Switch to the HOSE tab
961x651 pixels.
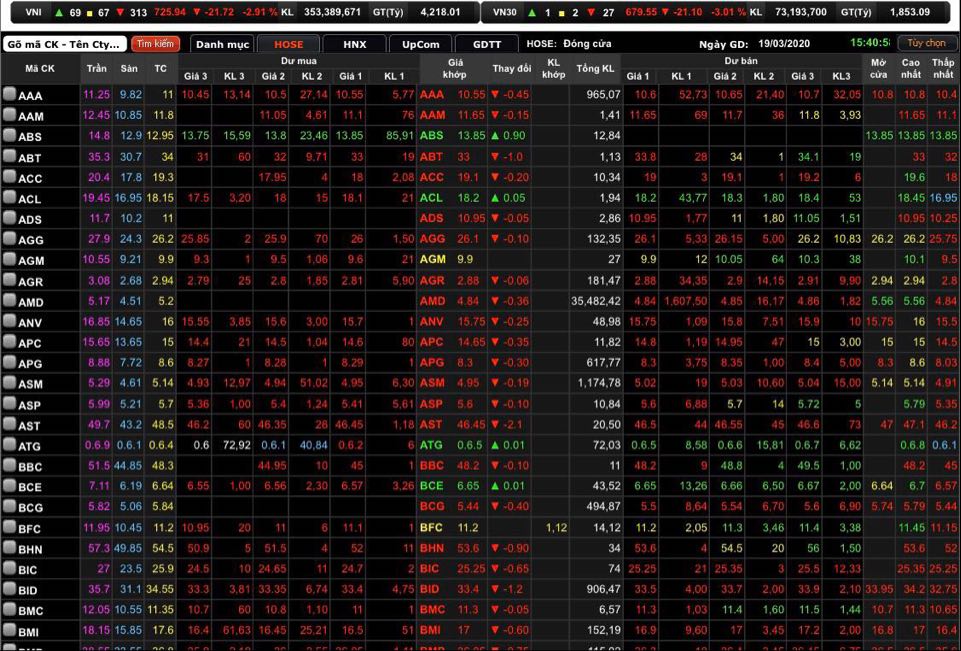coord(288,45)
